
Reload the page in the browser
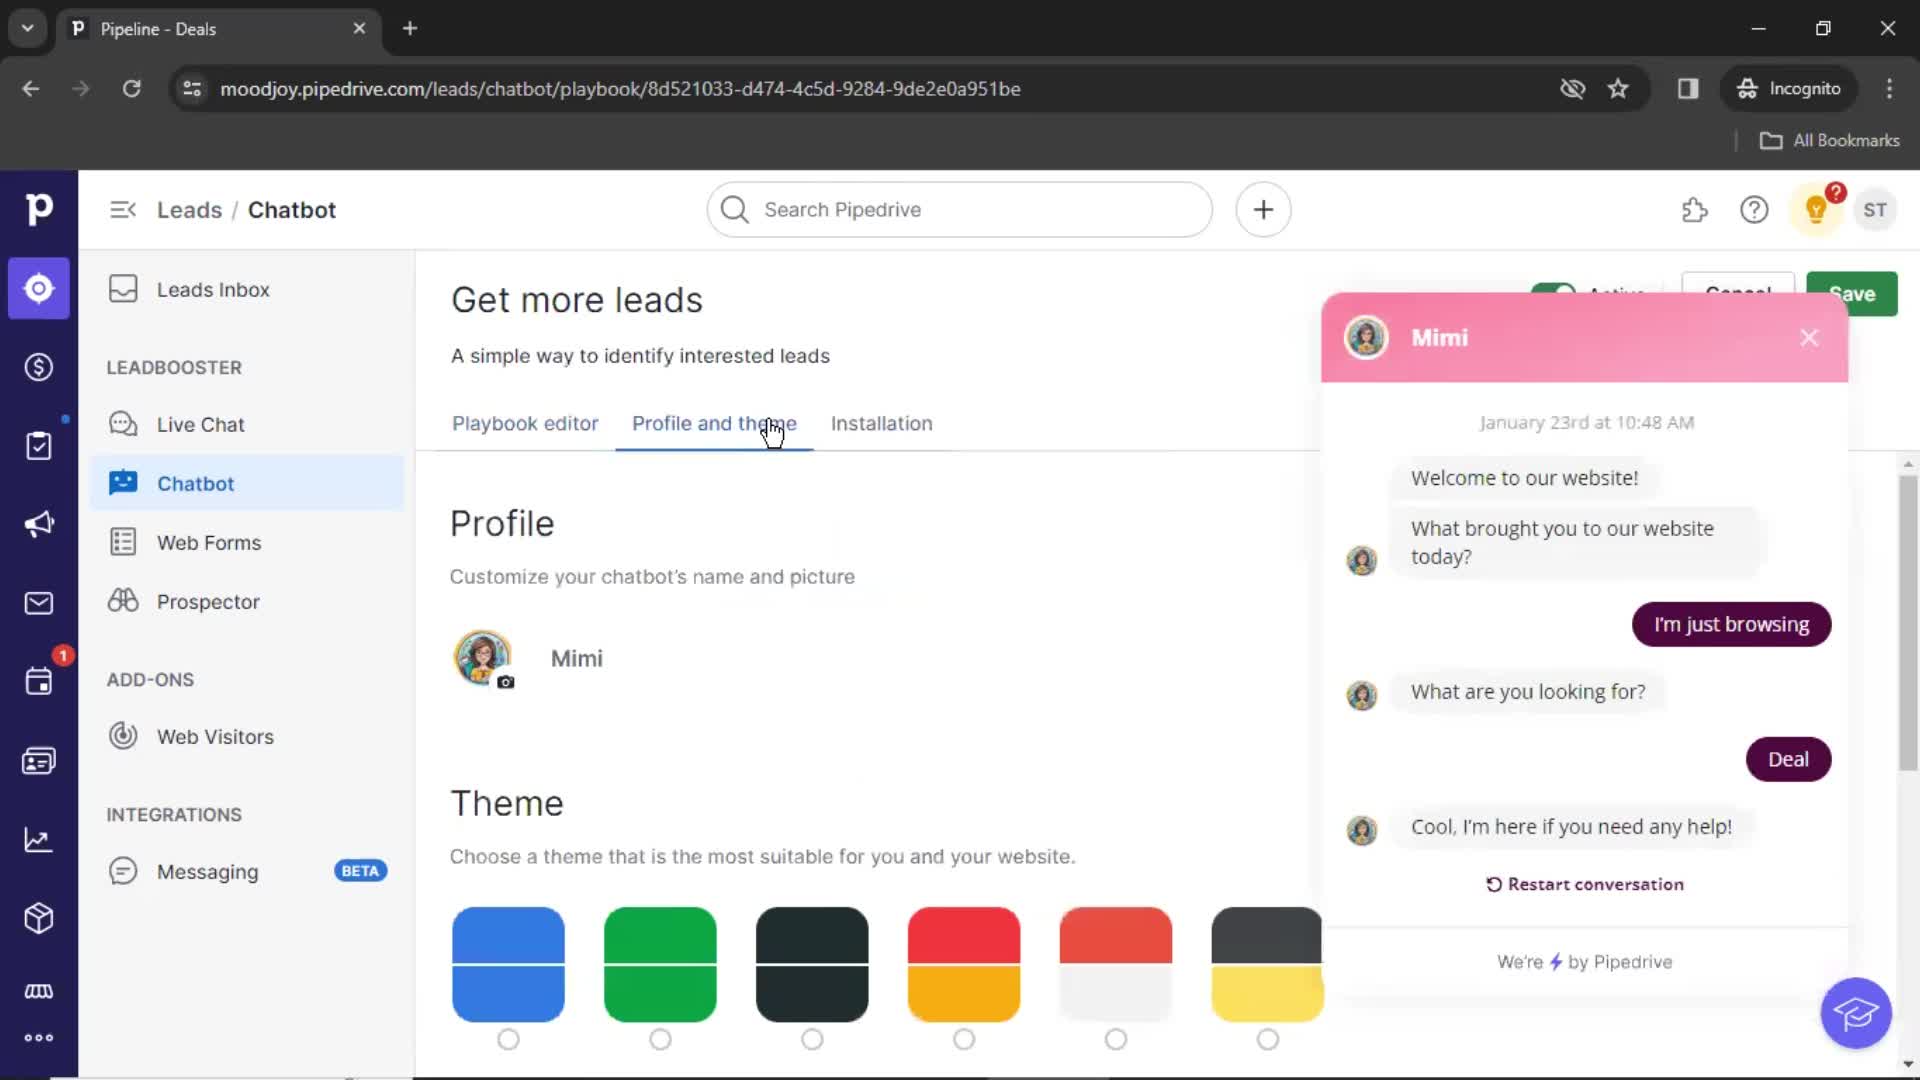[x=131, y=89]
